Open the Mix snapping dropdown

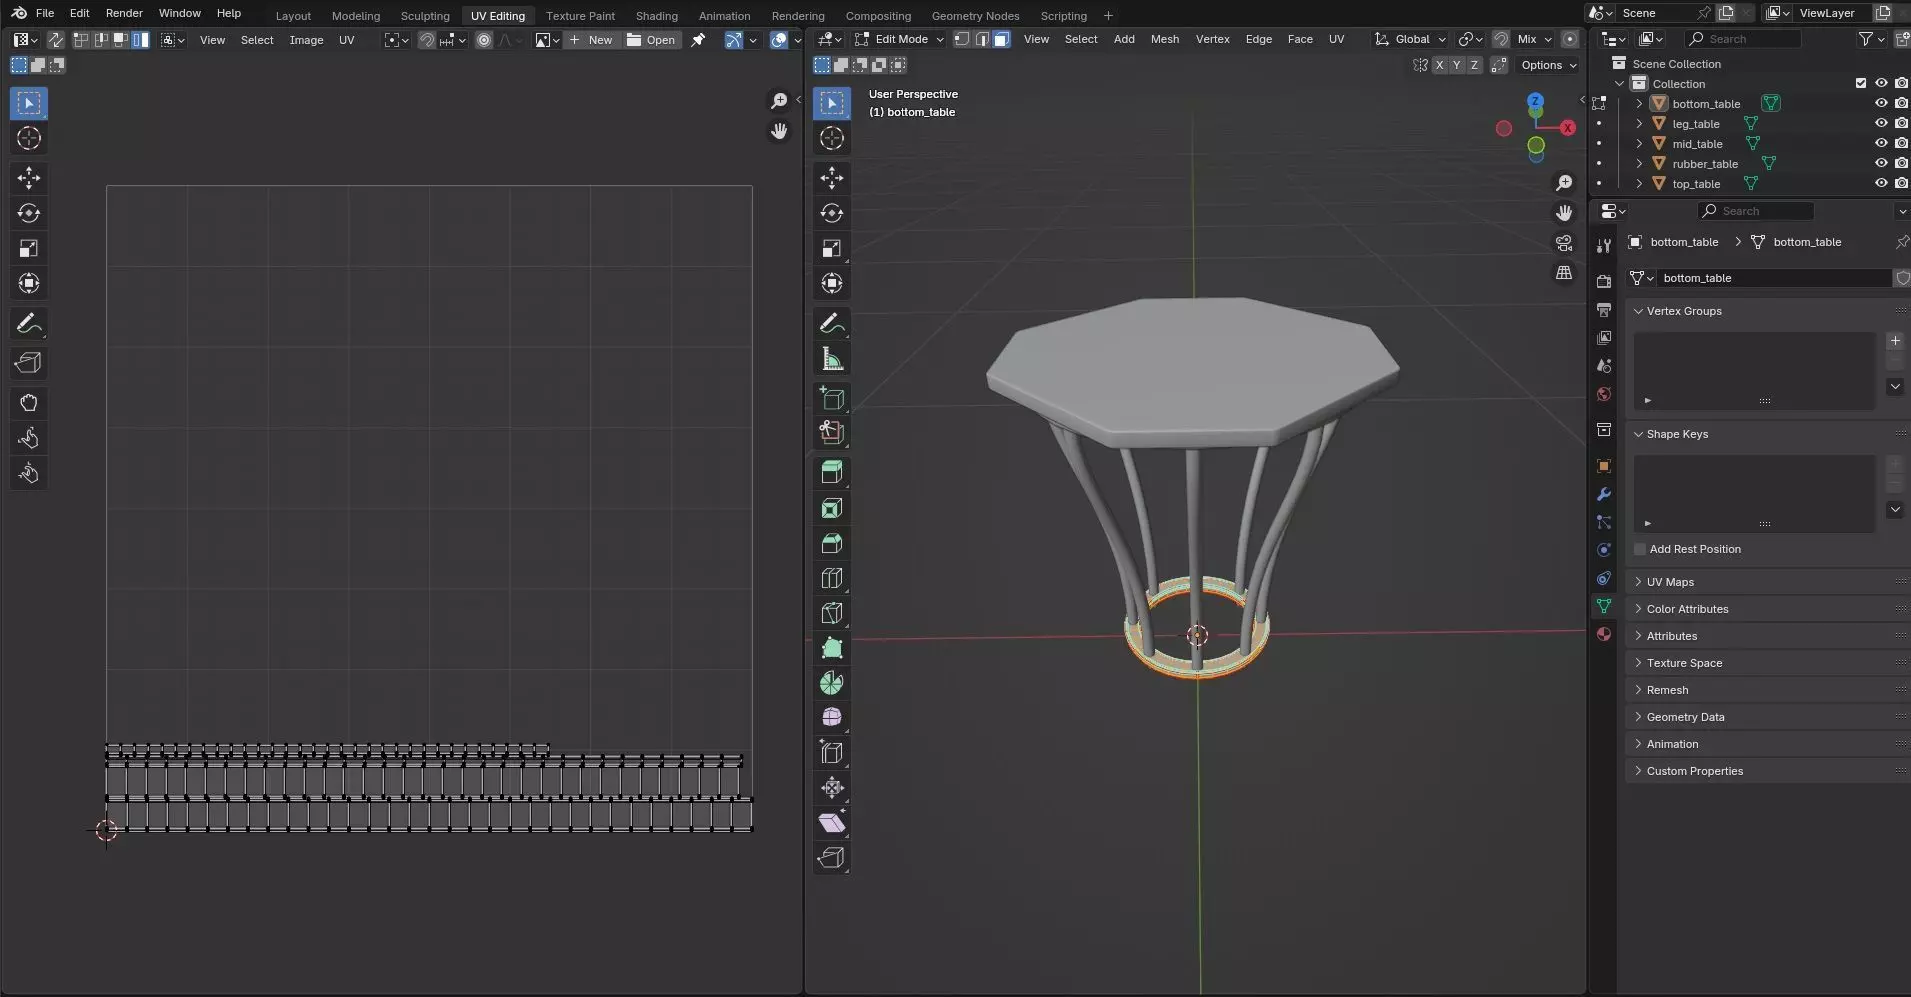pyautogui.click(x=1534, y=39)
